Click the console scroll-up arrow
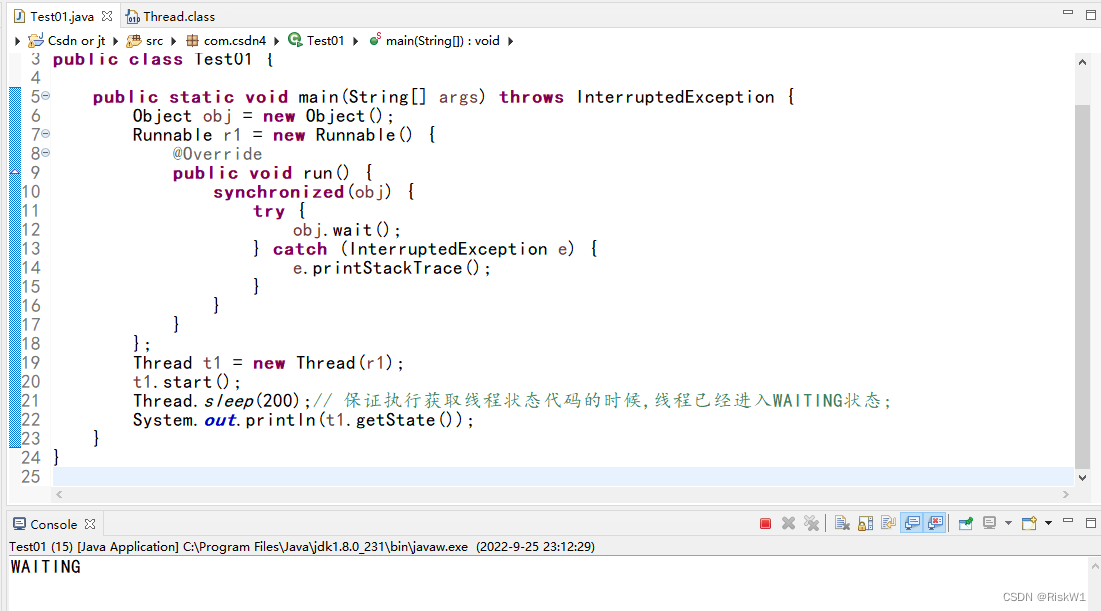 coord(1095,565)
